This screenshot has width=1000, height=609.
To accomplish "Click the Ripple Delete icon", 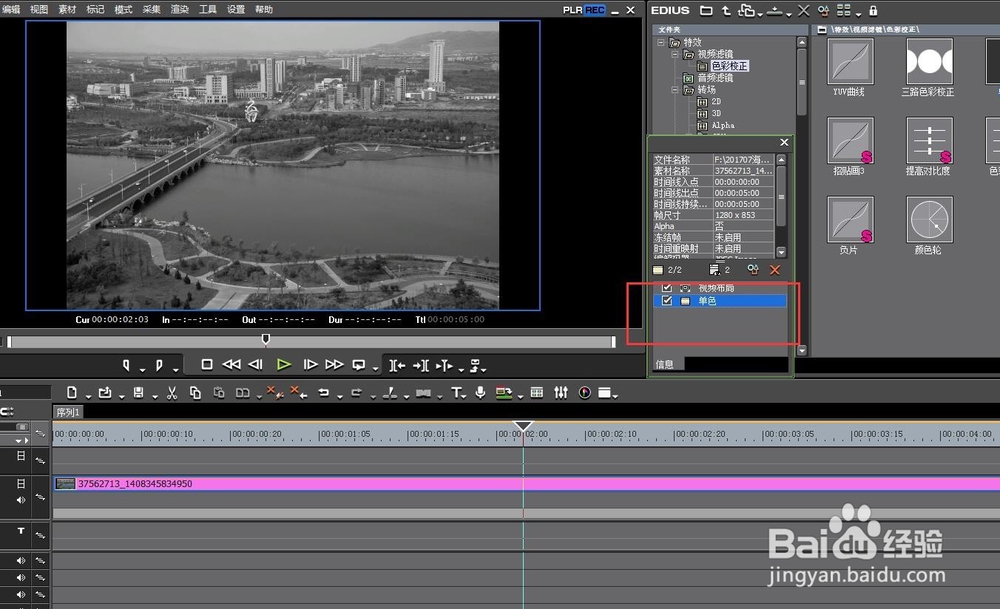I will coord(297,392).
